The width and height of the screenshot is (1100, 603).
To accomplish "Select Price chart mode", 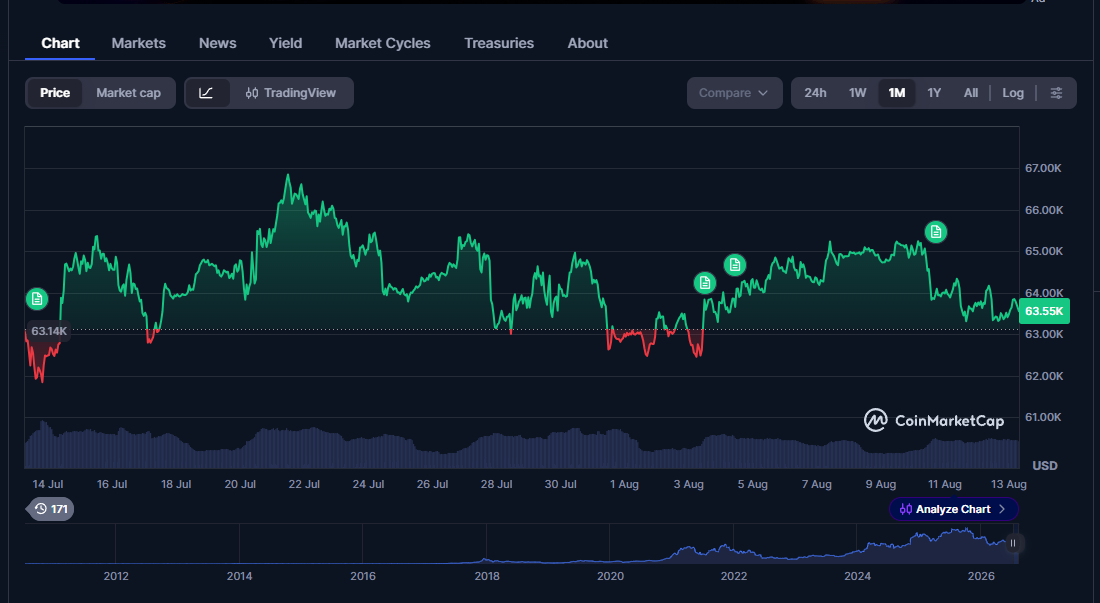I will pos(55,93).
